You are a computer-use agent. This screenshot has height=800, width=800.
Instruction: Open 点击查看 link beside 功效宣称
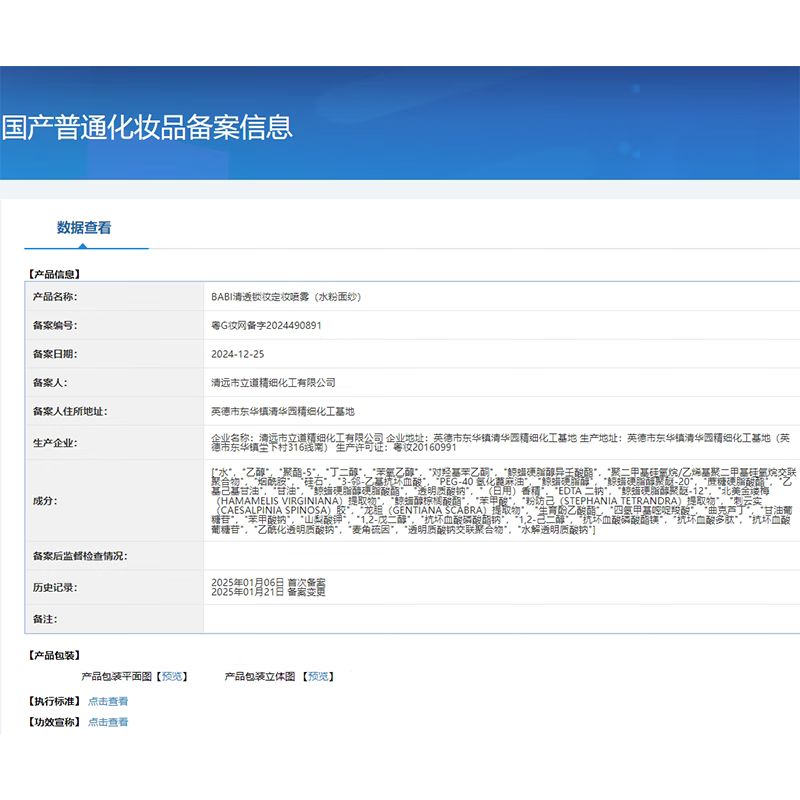tap(108, 722)
